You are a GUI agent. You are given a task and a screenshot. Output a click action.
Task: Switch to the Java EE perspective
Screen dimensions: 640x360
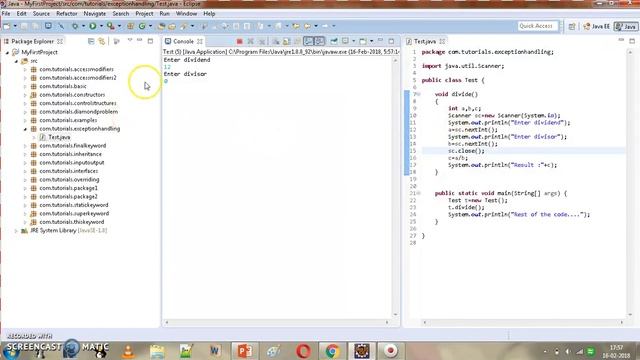(x=596, y=26)
